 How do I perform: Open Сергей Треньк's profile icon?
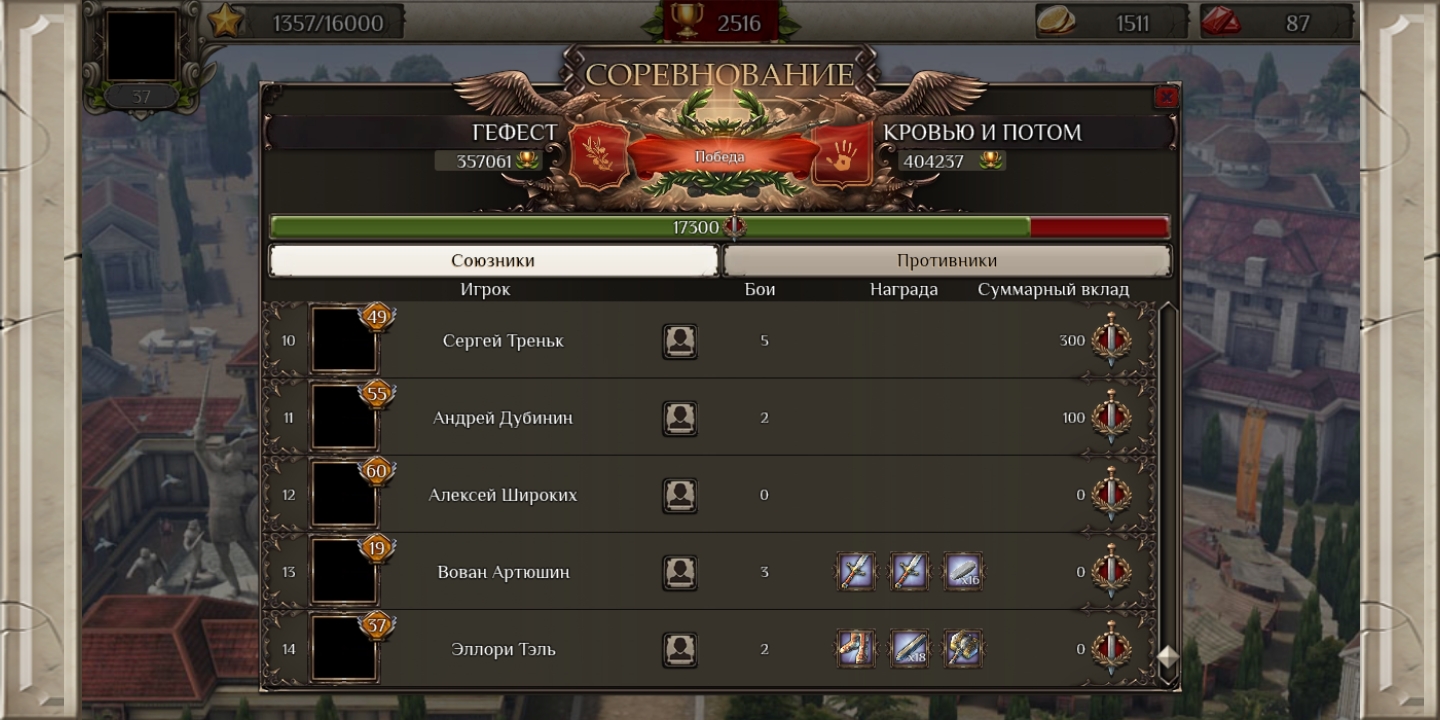pyautogui.click(x=680, y=341)
